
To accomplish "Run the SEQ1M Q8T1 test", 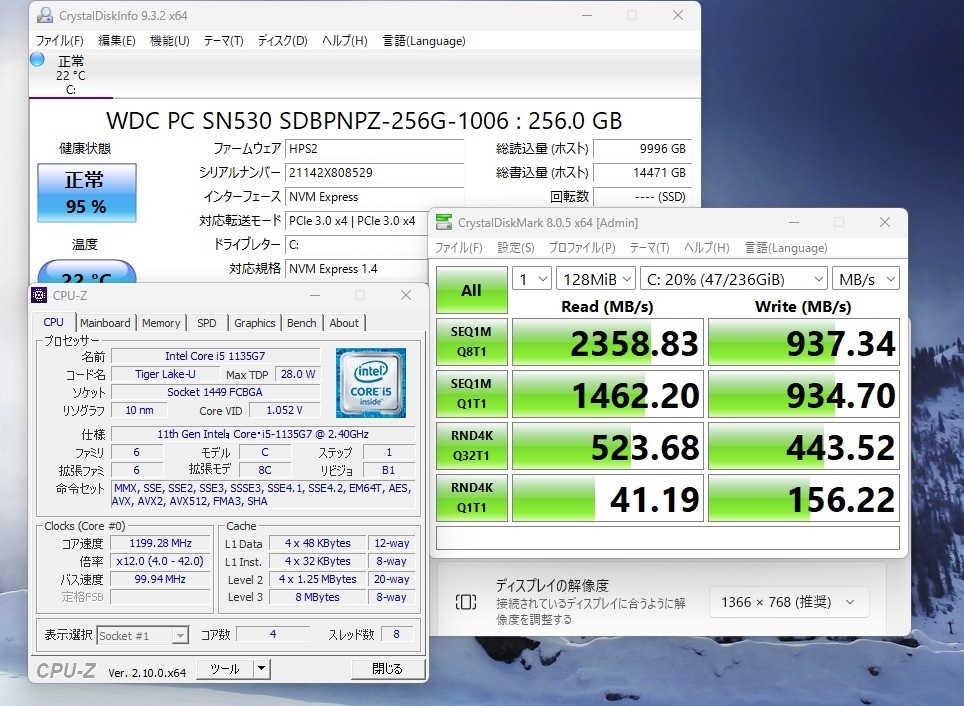I will coord(472,342).
